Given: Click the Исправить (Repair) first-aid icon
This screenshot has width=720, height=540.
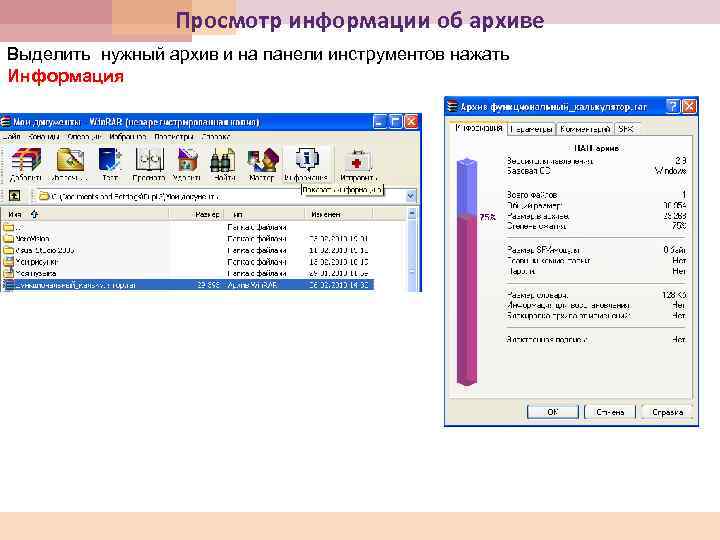Looking at the screenshot, I should coord(359,164).
